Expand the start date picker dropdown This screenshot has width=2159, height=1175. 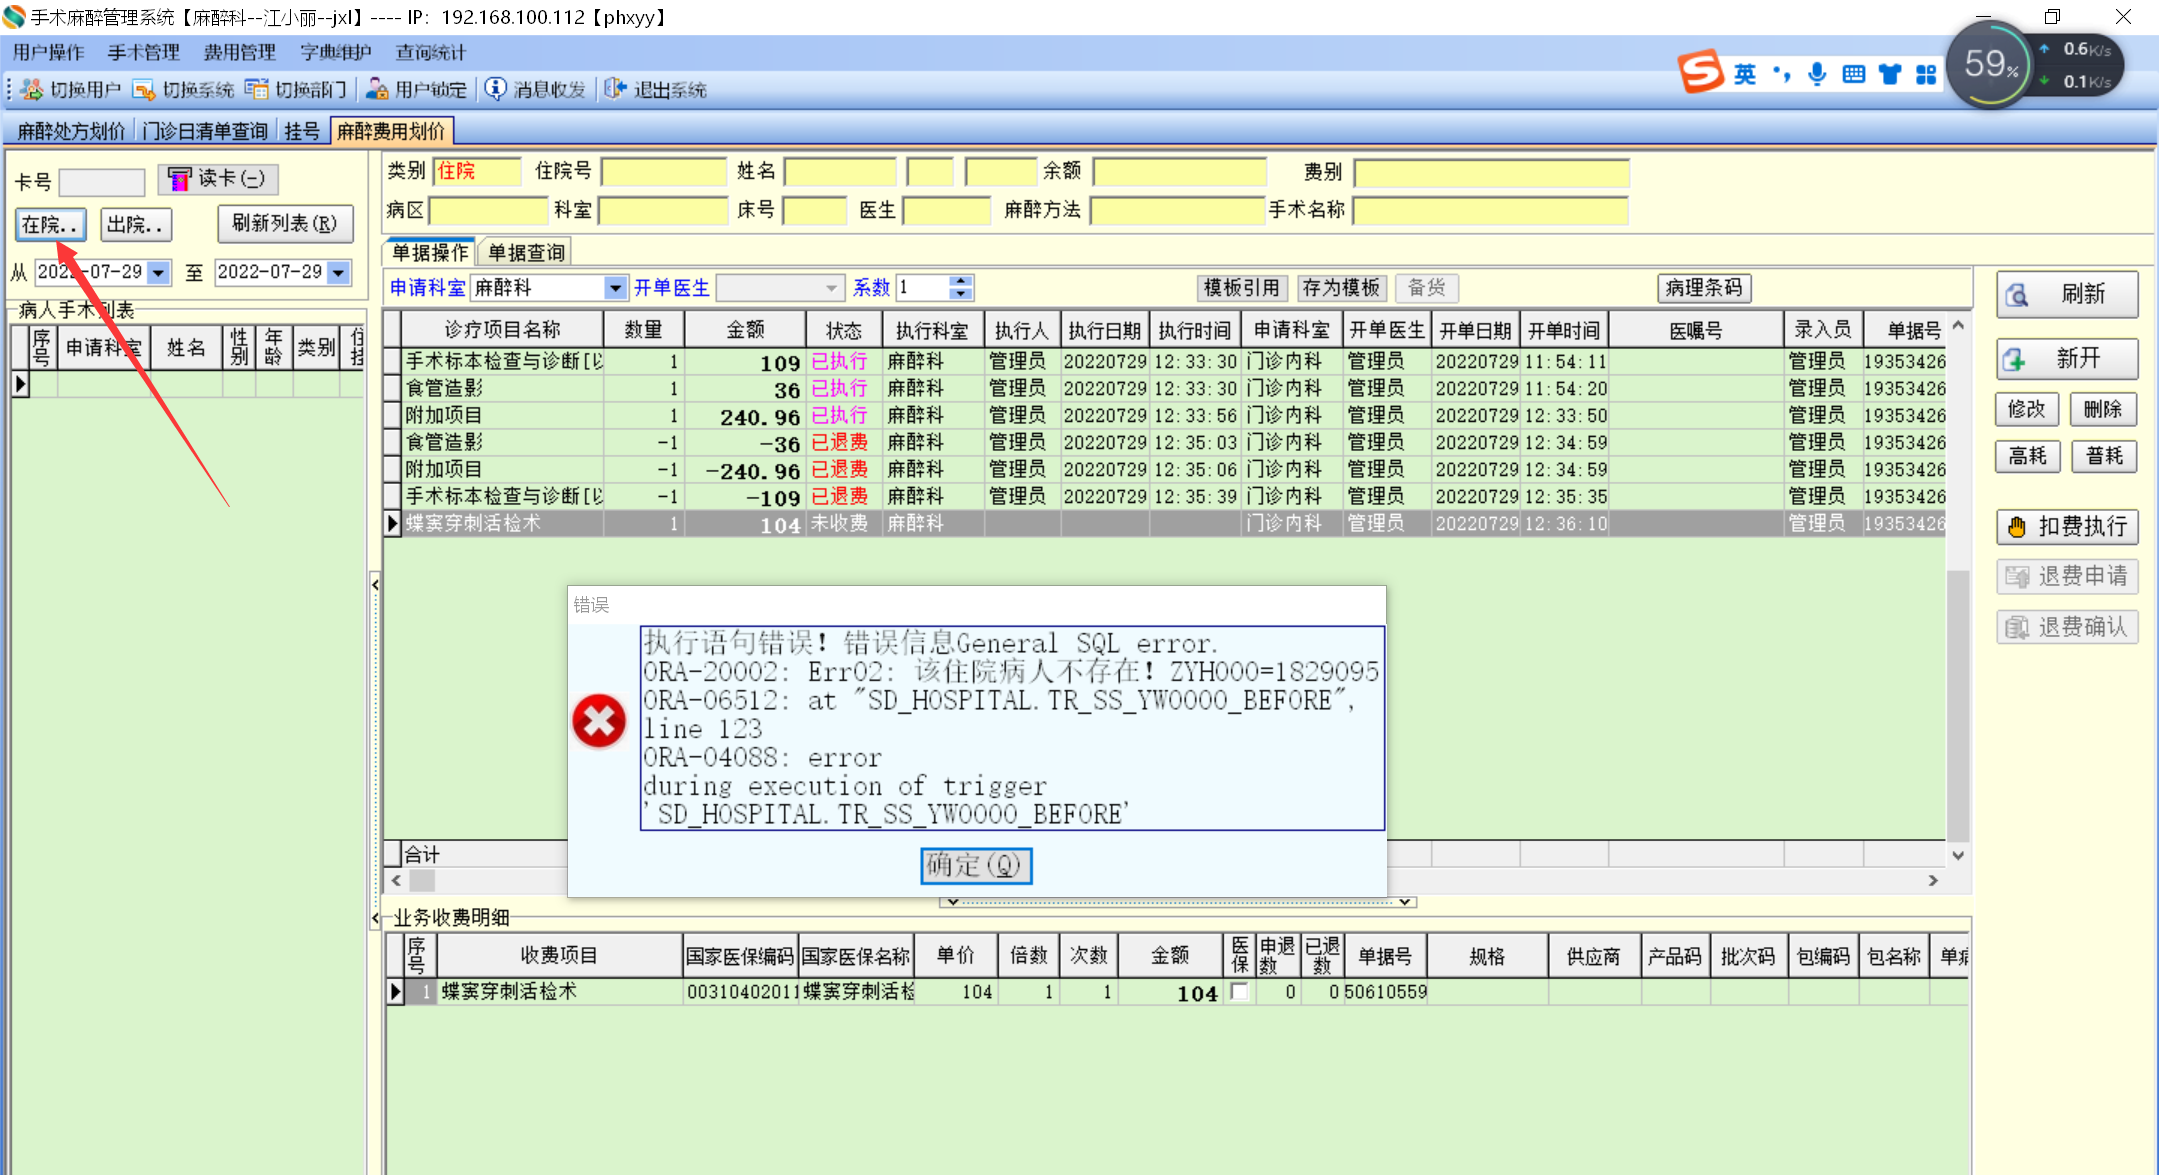tap(158, 272)
